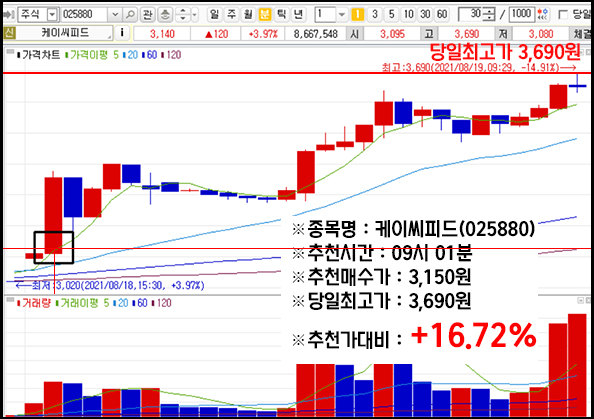Click the 저 low price label
This screenshot has height=419, width=594.
click(x=503, y=34)
